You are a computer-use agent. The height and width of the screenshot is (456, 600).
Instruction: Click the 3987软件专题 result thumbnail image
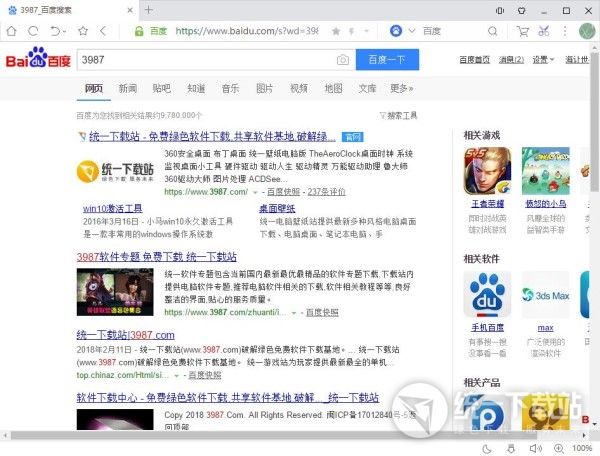click(x=115, y=292)
